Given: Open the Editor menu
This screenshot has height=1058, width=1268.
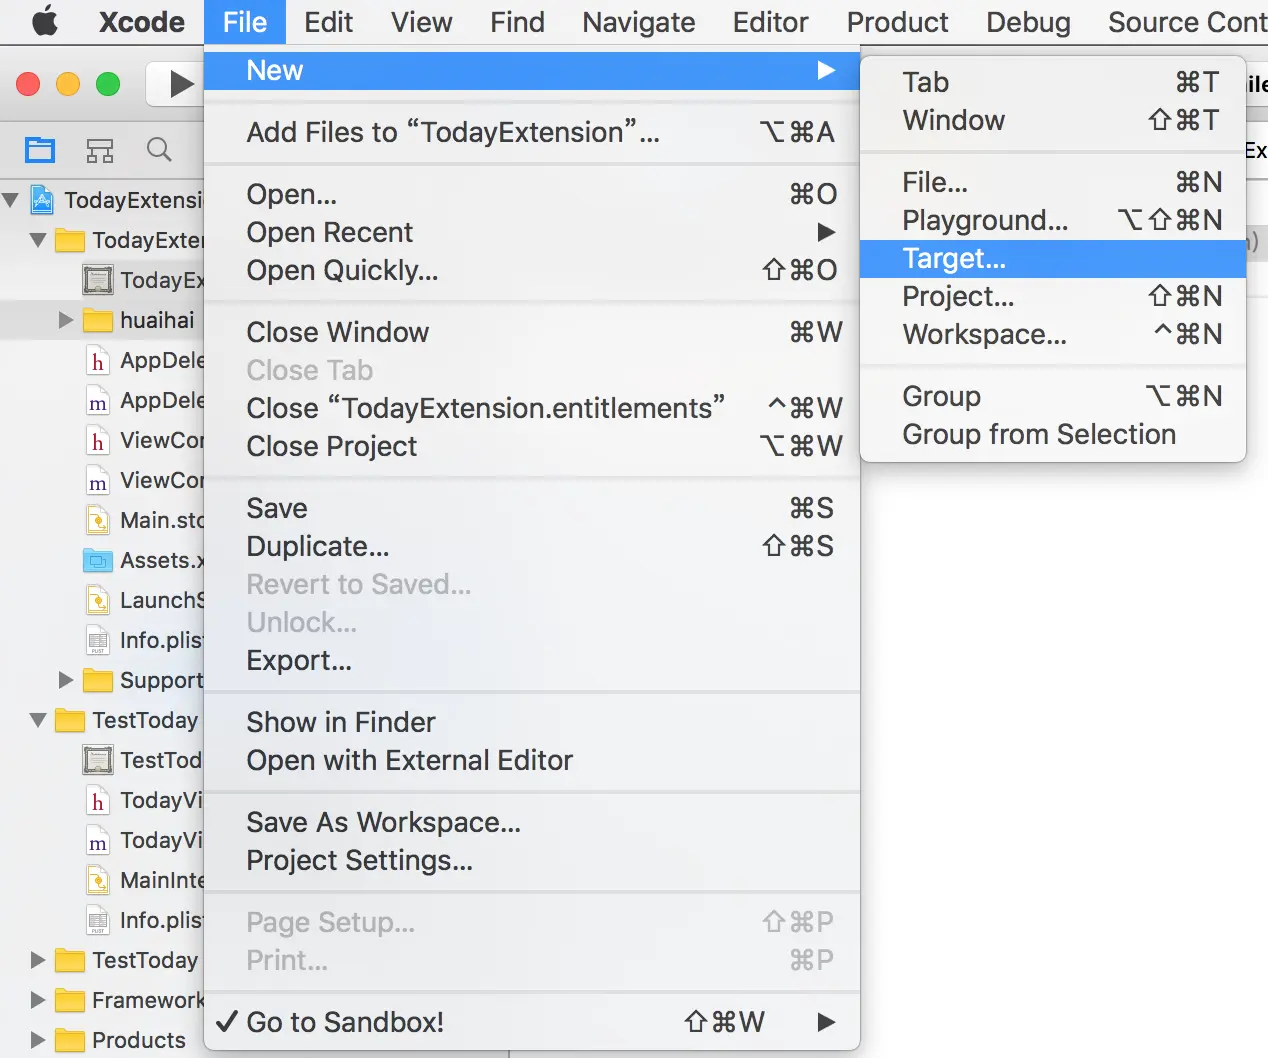Looking at the screenshot, I should click(770, 22).
